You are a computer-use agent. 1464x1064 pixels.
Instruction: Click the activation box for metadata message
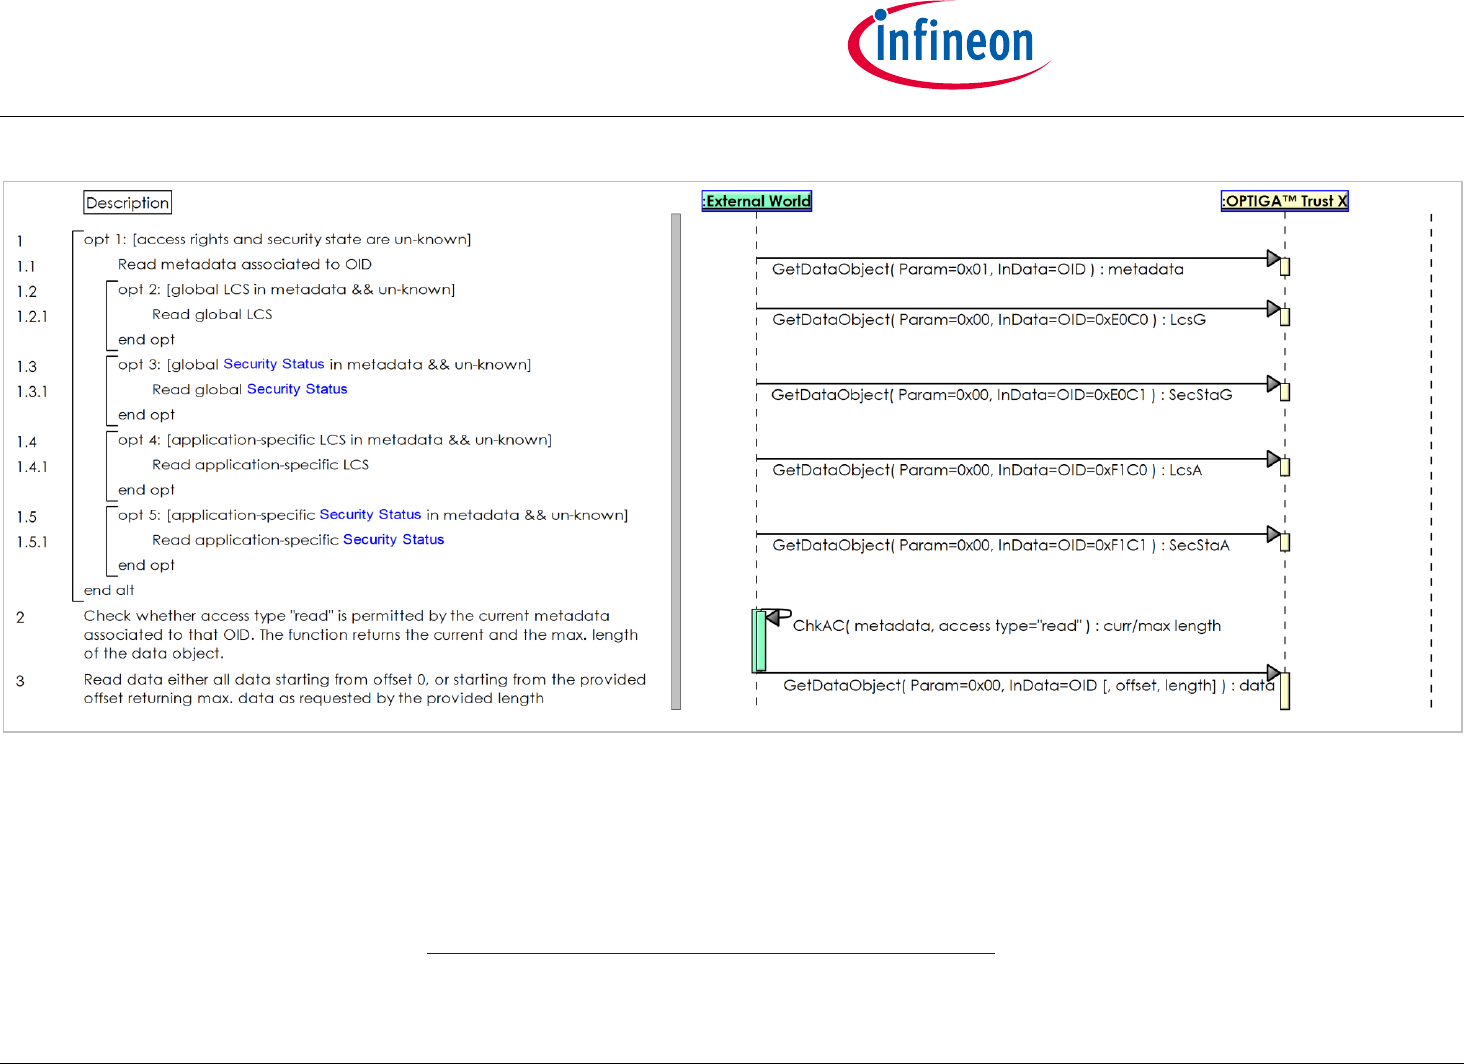[x=1285, y=267]
